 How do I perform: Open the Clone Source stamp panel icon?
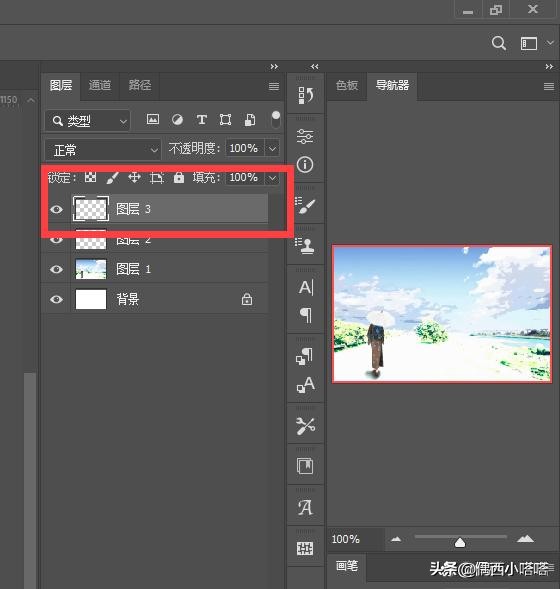click(x=305, y=246)
